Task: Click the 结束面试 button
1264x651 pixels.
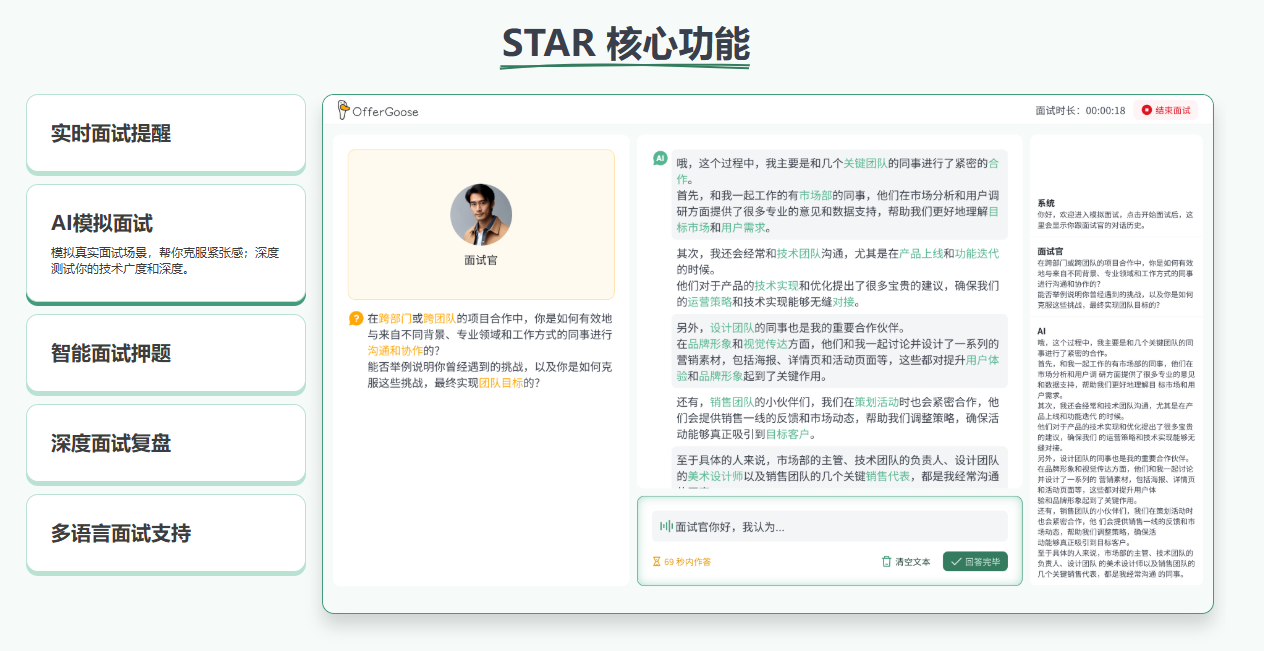Action: [x=1166, y=110]
